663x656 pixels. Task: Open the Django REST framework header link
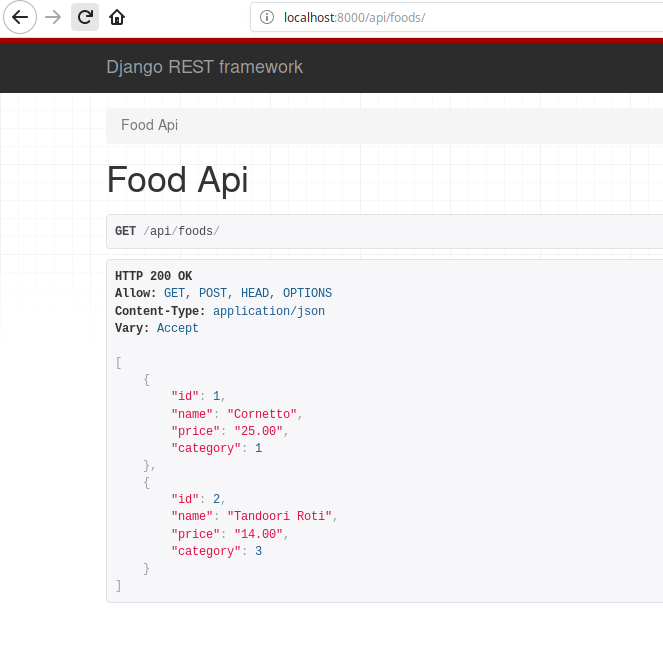(205, 67)
